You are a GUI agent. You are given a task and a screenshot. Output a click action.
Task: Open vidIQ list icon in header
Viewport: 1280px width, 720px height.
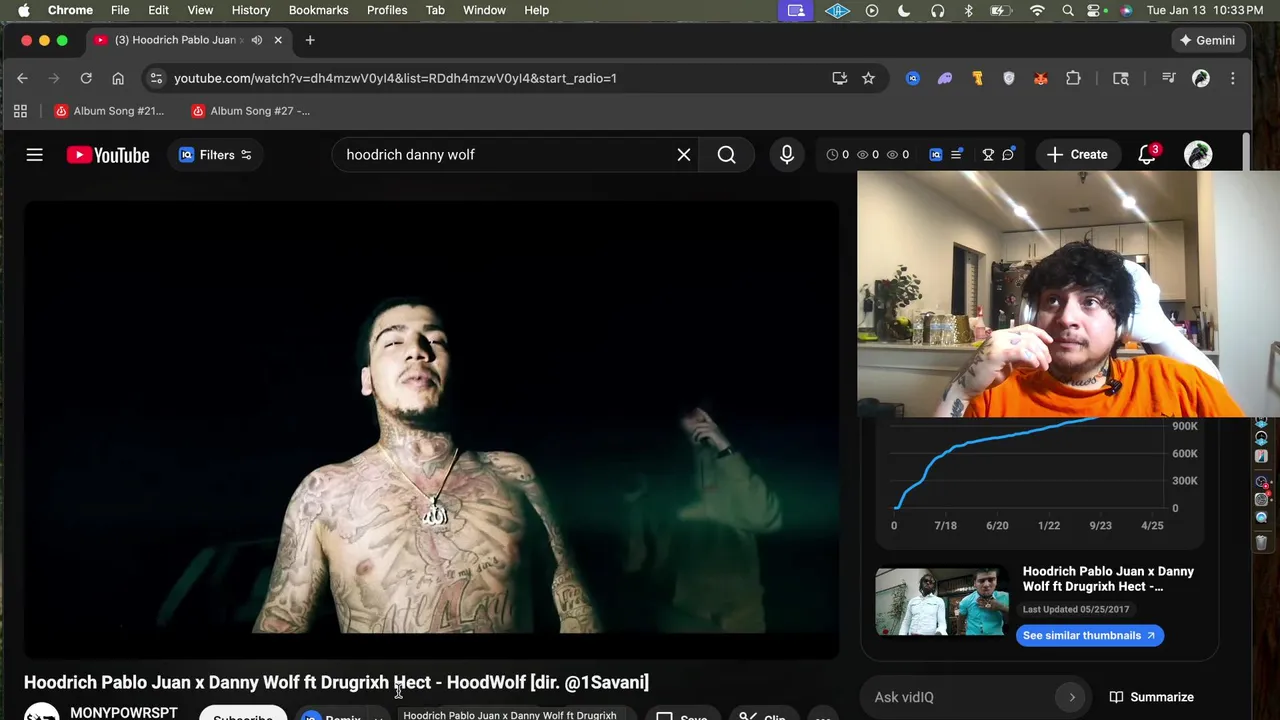[x=957, y=154]
